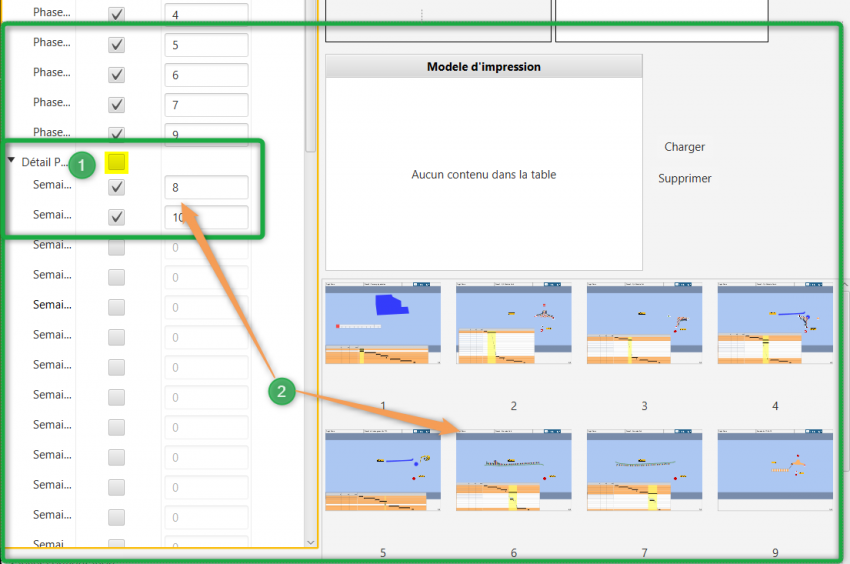Click the order field containing 6
This screenshot has width=850, height=564.
(x=207, y=75)
